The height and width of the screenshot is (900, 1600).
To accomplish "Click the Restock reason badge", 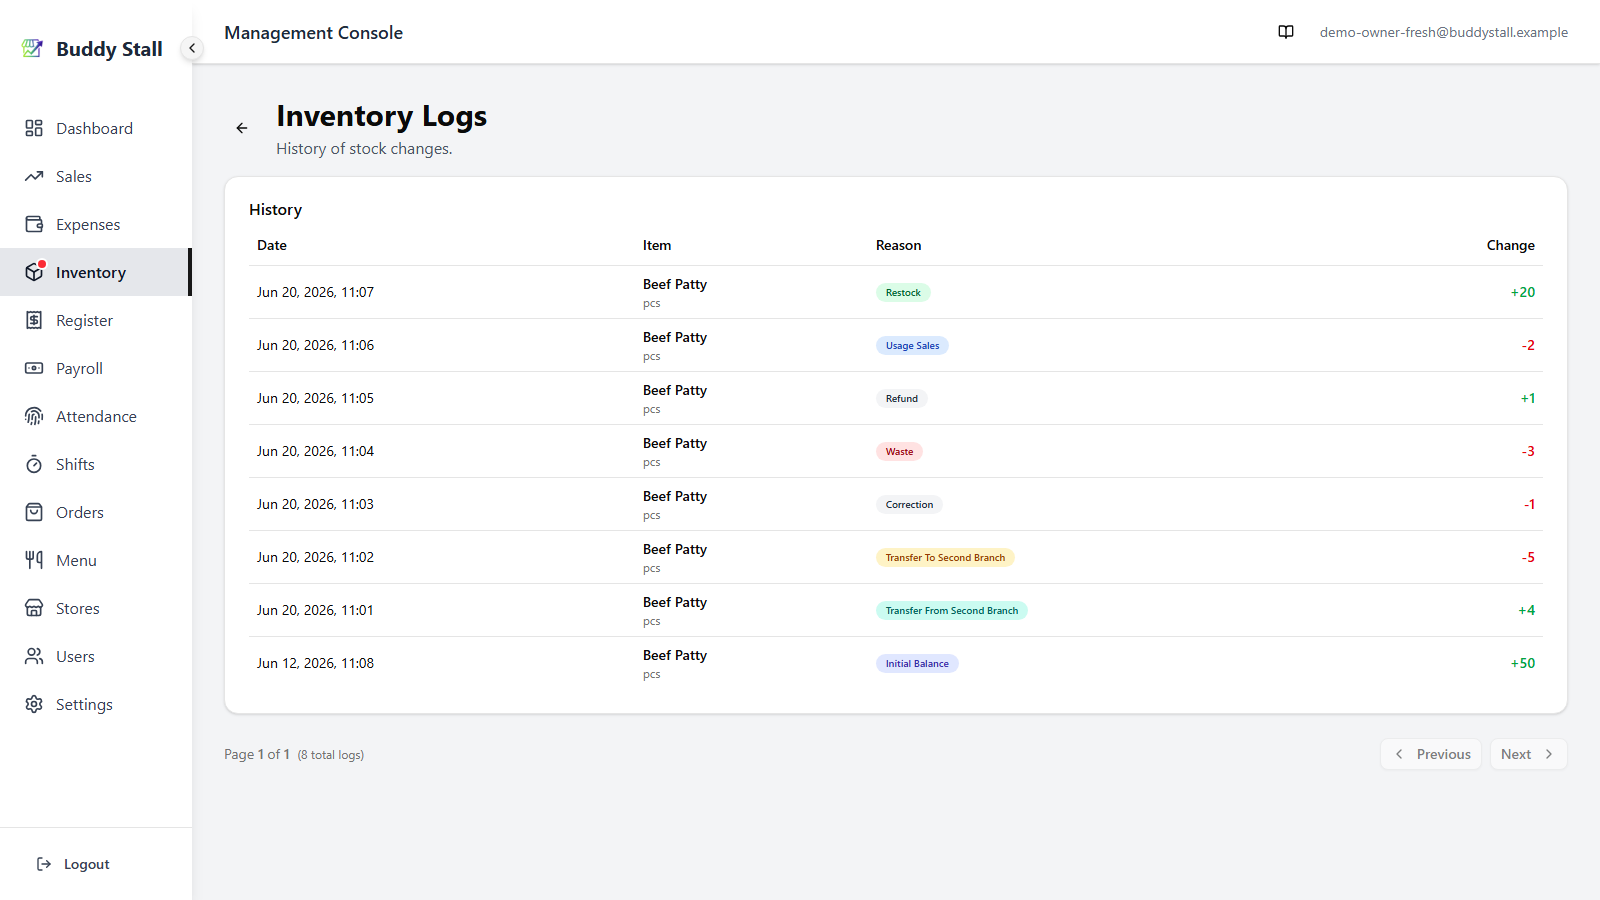I will click(903, 293).
